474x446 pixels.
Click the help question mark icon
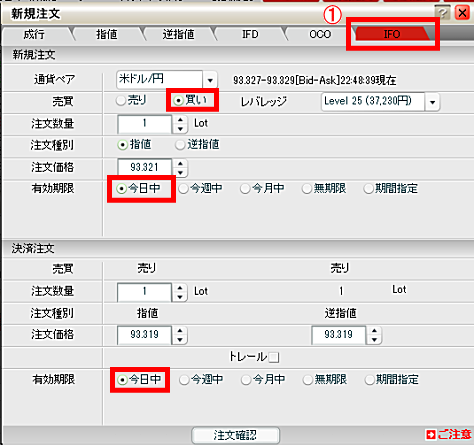442,13
